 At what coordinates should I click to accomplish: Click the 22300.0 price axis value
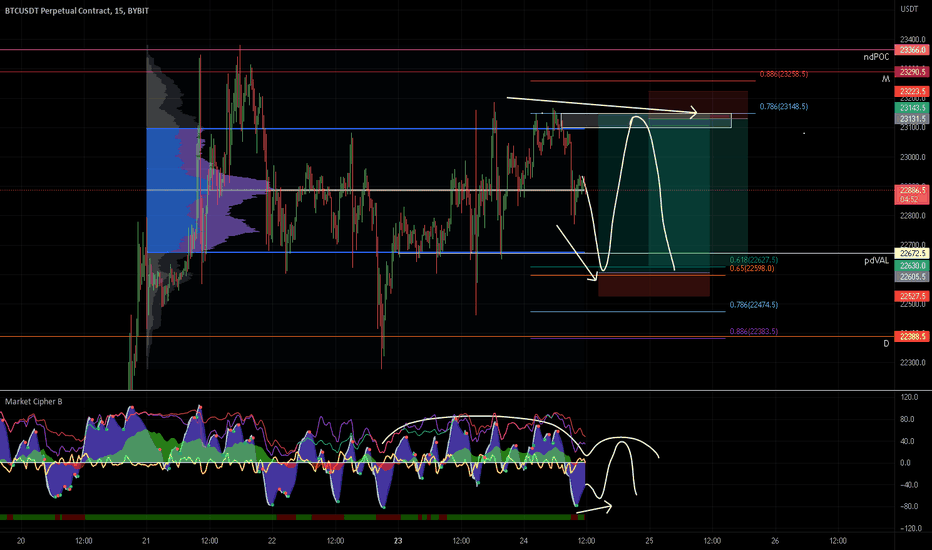912,363
